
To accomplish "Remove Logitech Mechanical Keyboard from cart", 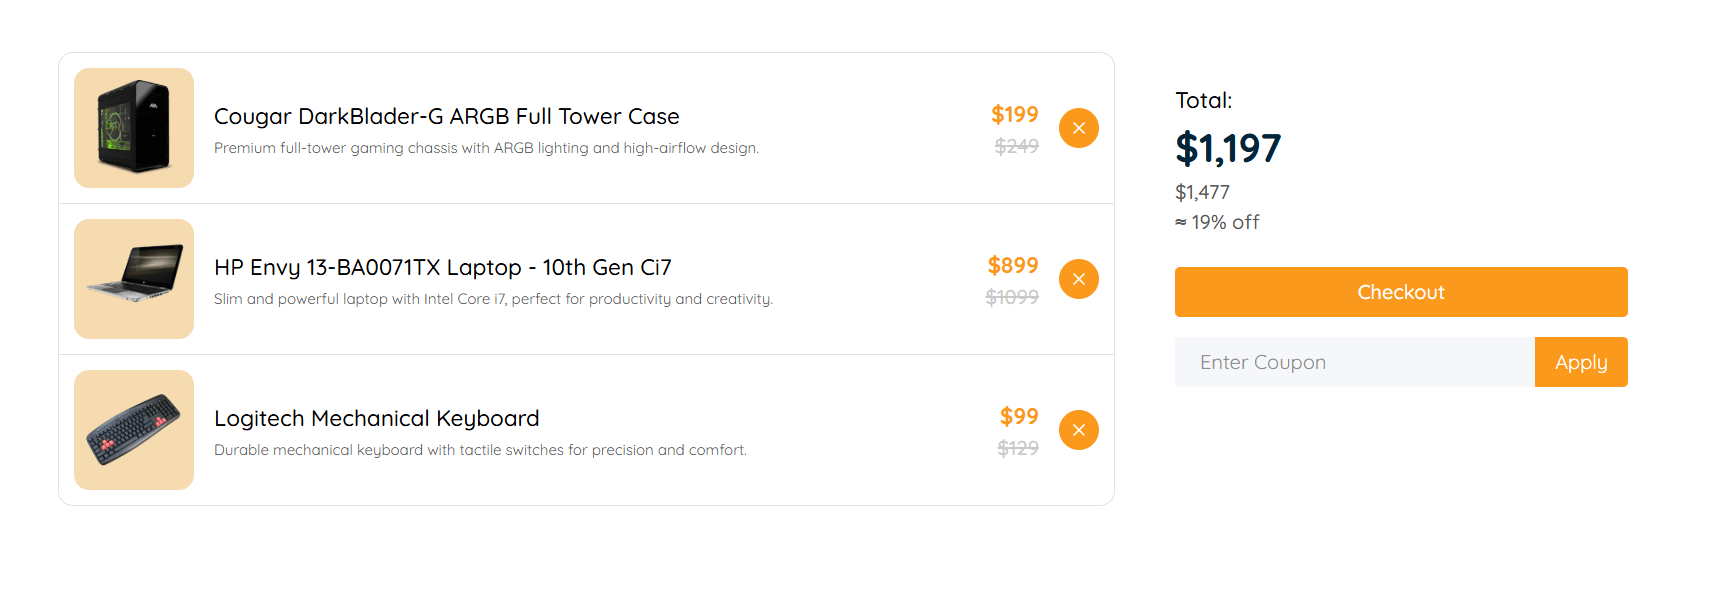I will coord(1079,430).
